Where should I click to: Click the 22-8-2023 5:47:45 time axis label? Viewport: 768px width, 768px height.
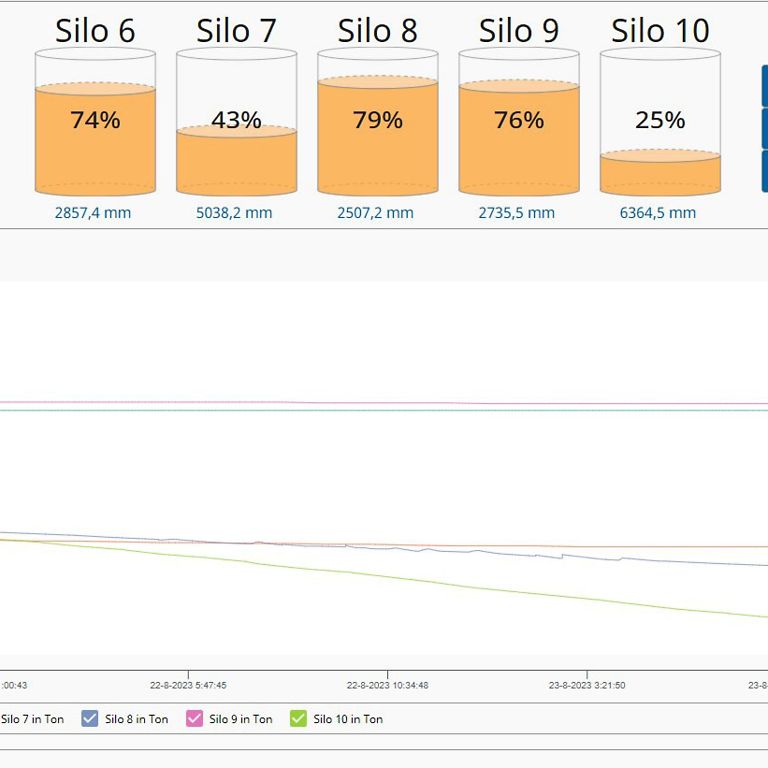(x=188, y=685)
